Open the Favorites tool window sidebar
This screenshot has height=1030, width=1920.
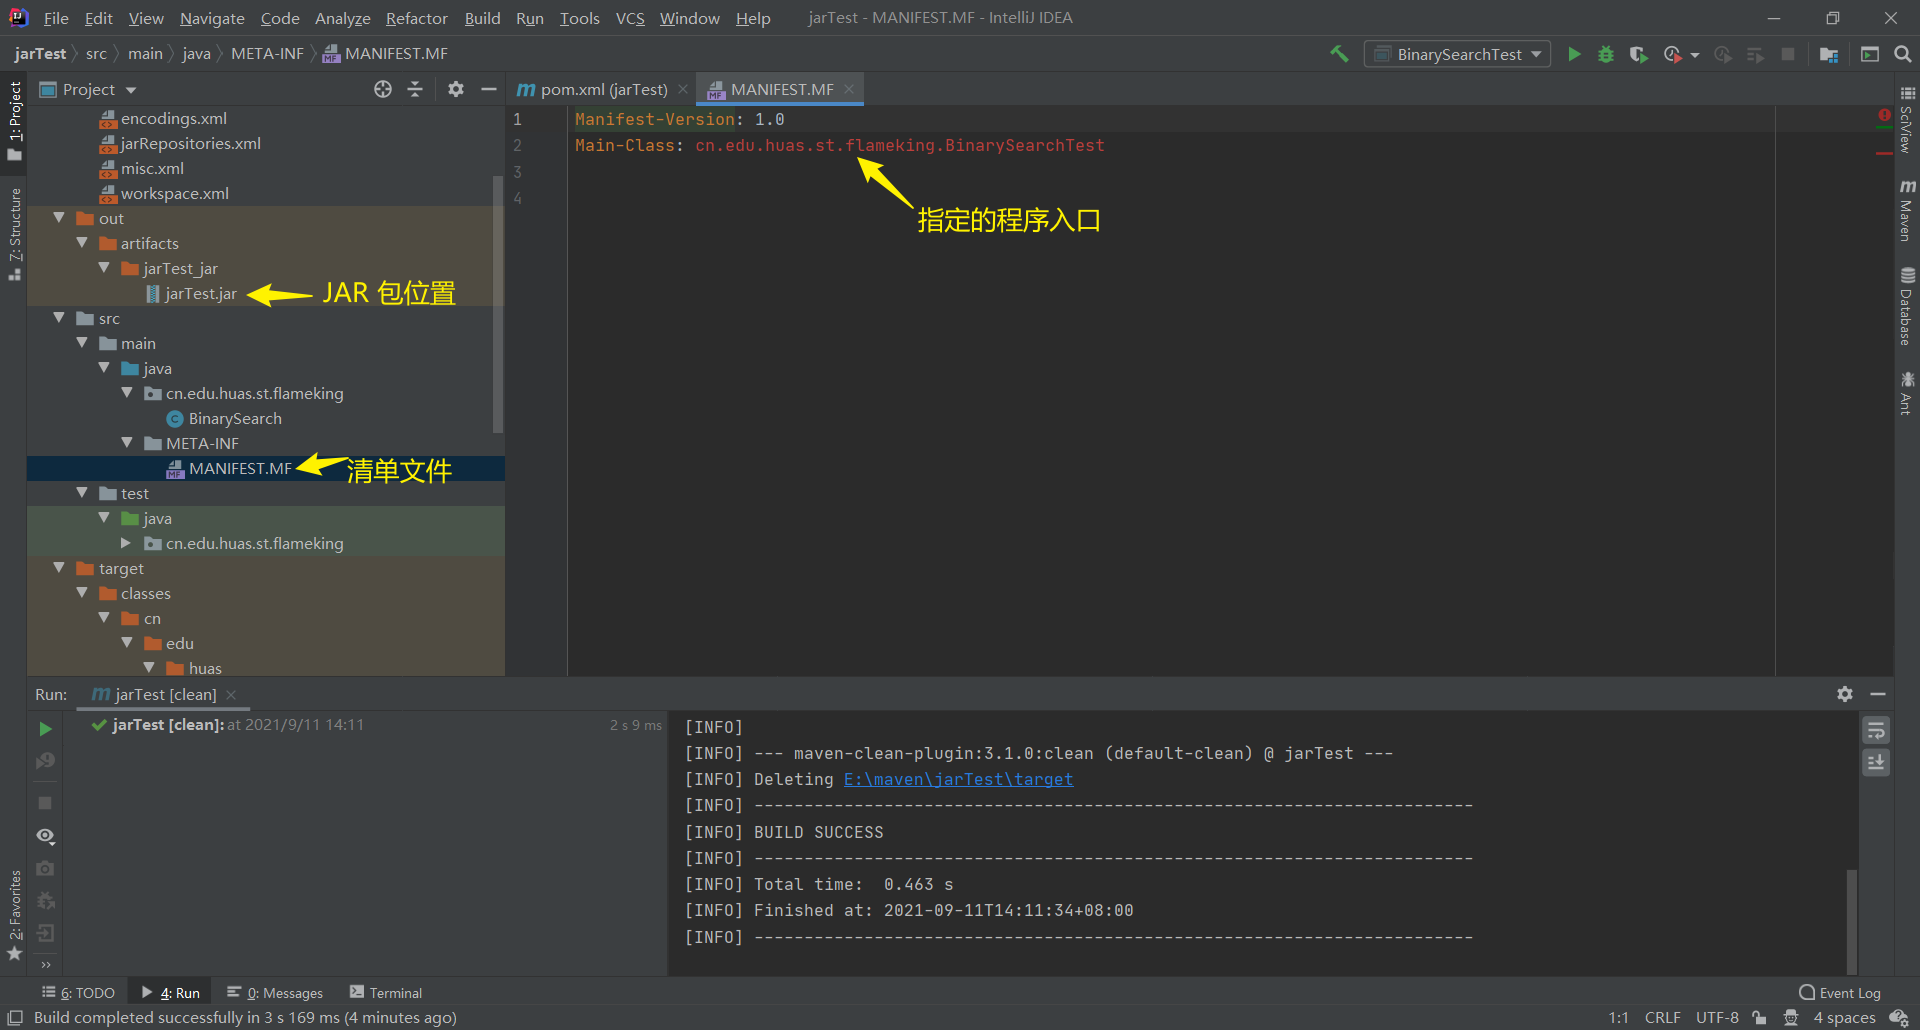pos(14,914)
